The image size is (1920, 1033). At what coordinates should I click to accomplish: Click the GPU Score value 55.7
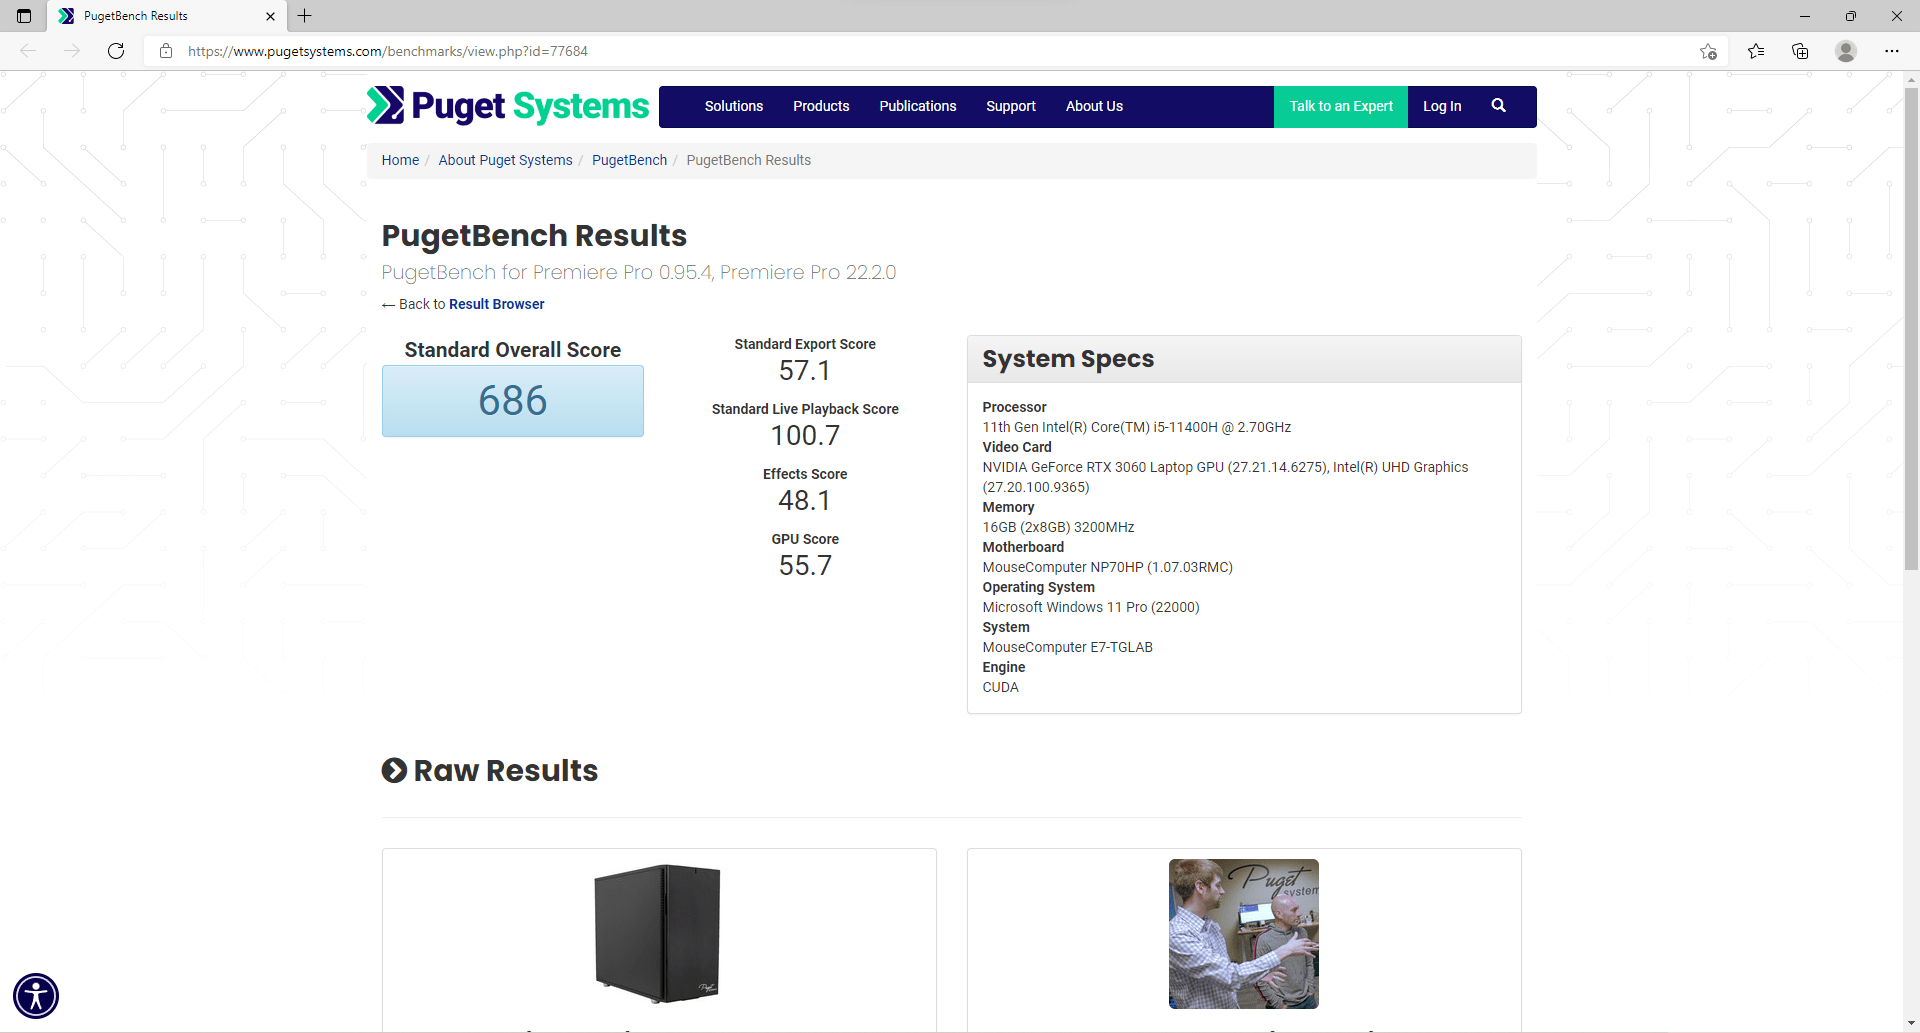pos(805,566)
